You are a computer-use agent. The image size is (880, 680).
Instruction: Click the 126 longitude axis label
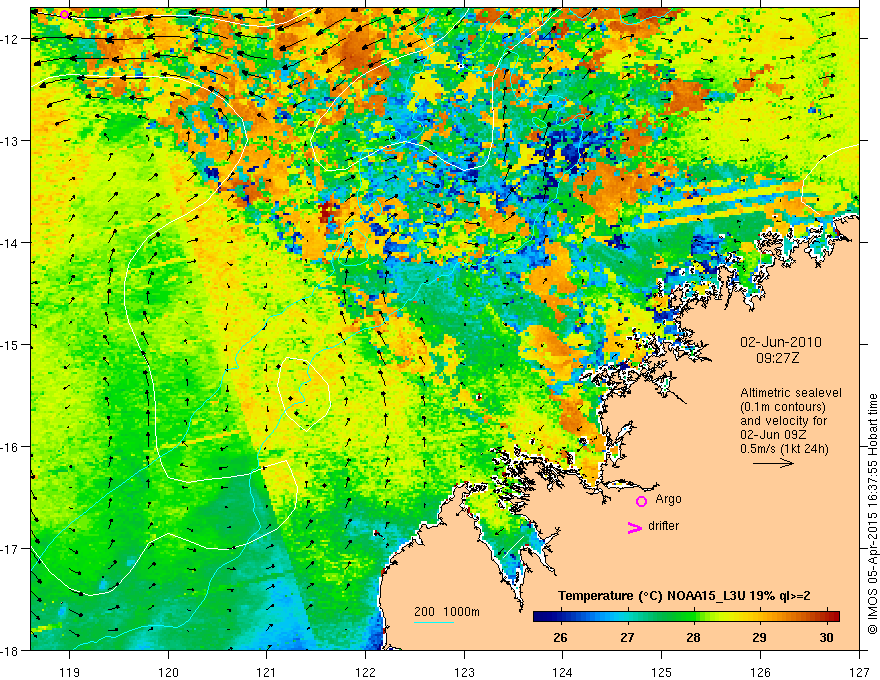[x=760, y=672]
